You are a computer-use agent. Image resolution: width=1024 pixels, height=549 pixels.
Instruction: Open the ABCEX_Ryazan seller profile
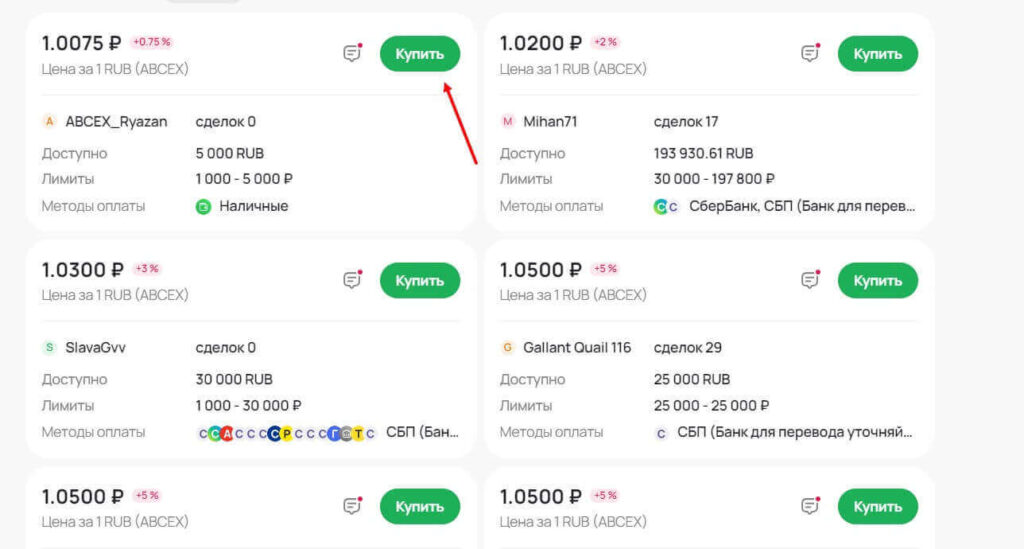116,122
